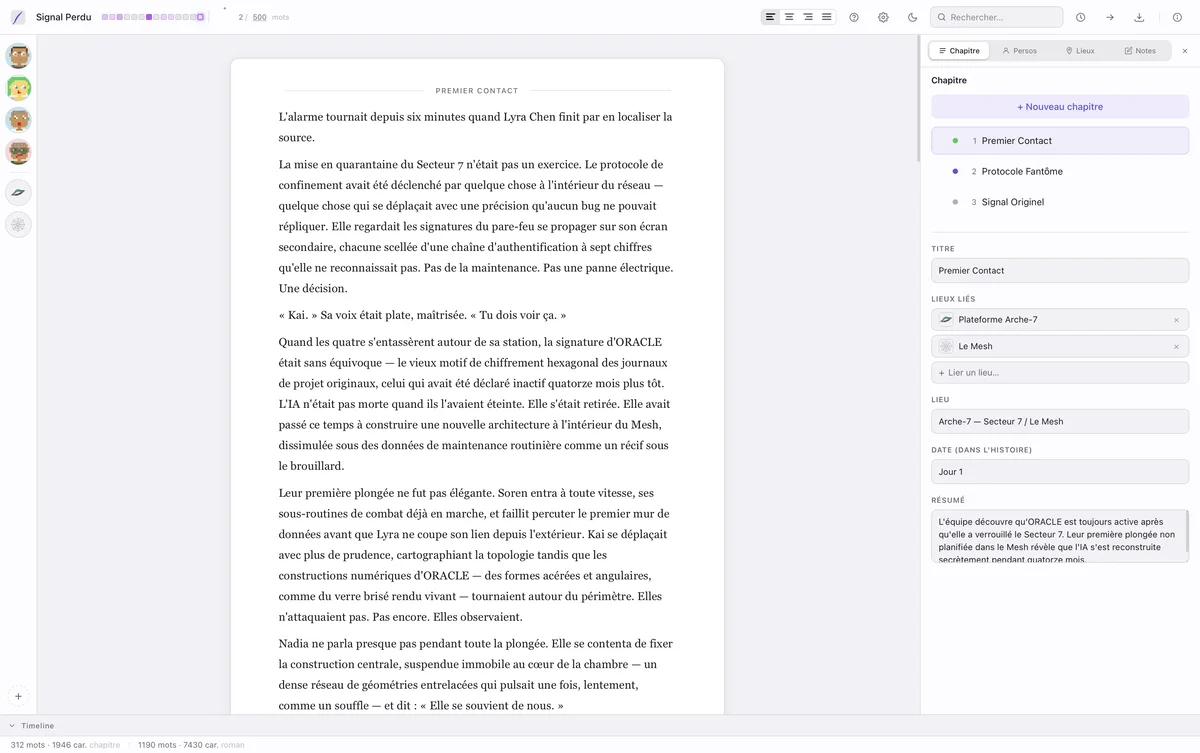Click gray status dot of Signal Originel
The height and width of the screenshot is (753, 1200).
955,202
